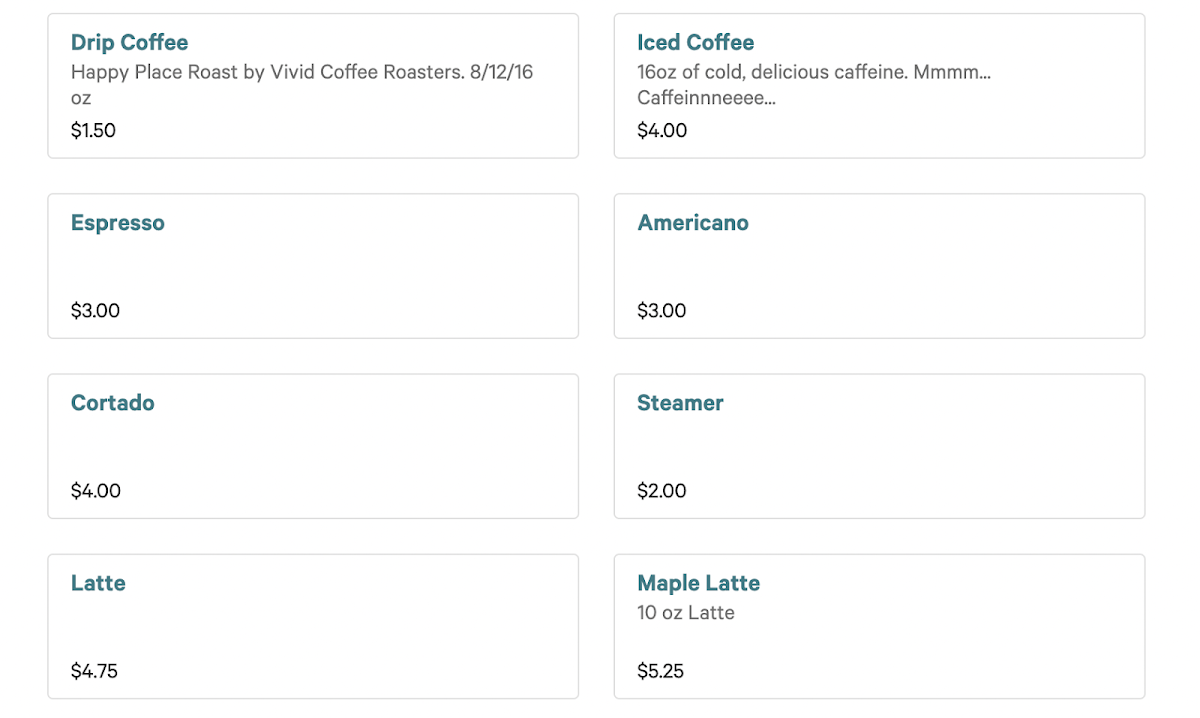Click the Latte title in bottom-left card
The image size is (1200, 718).
pyautogui.click(x=98, y=583)
